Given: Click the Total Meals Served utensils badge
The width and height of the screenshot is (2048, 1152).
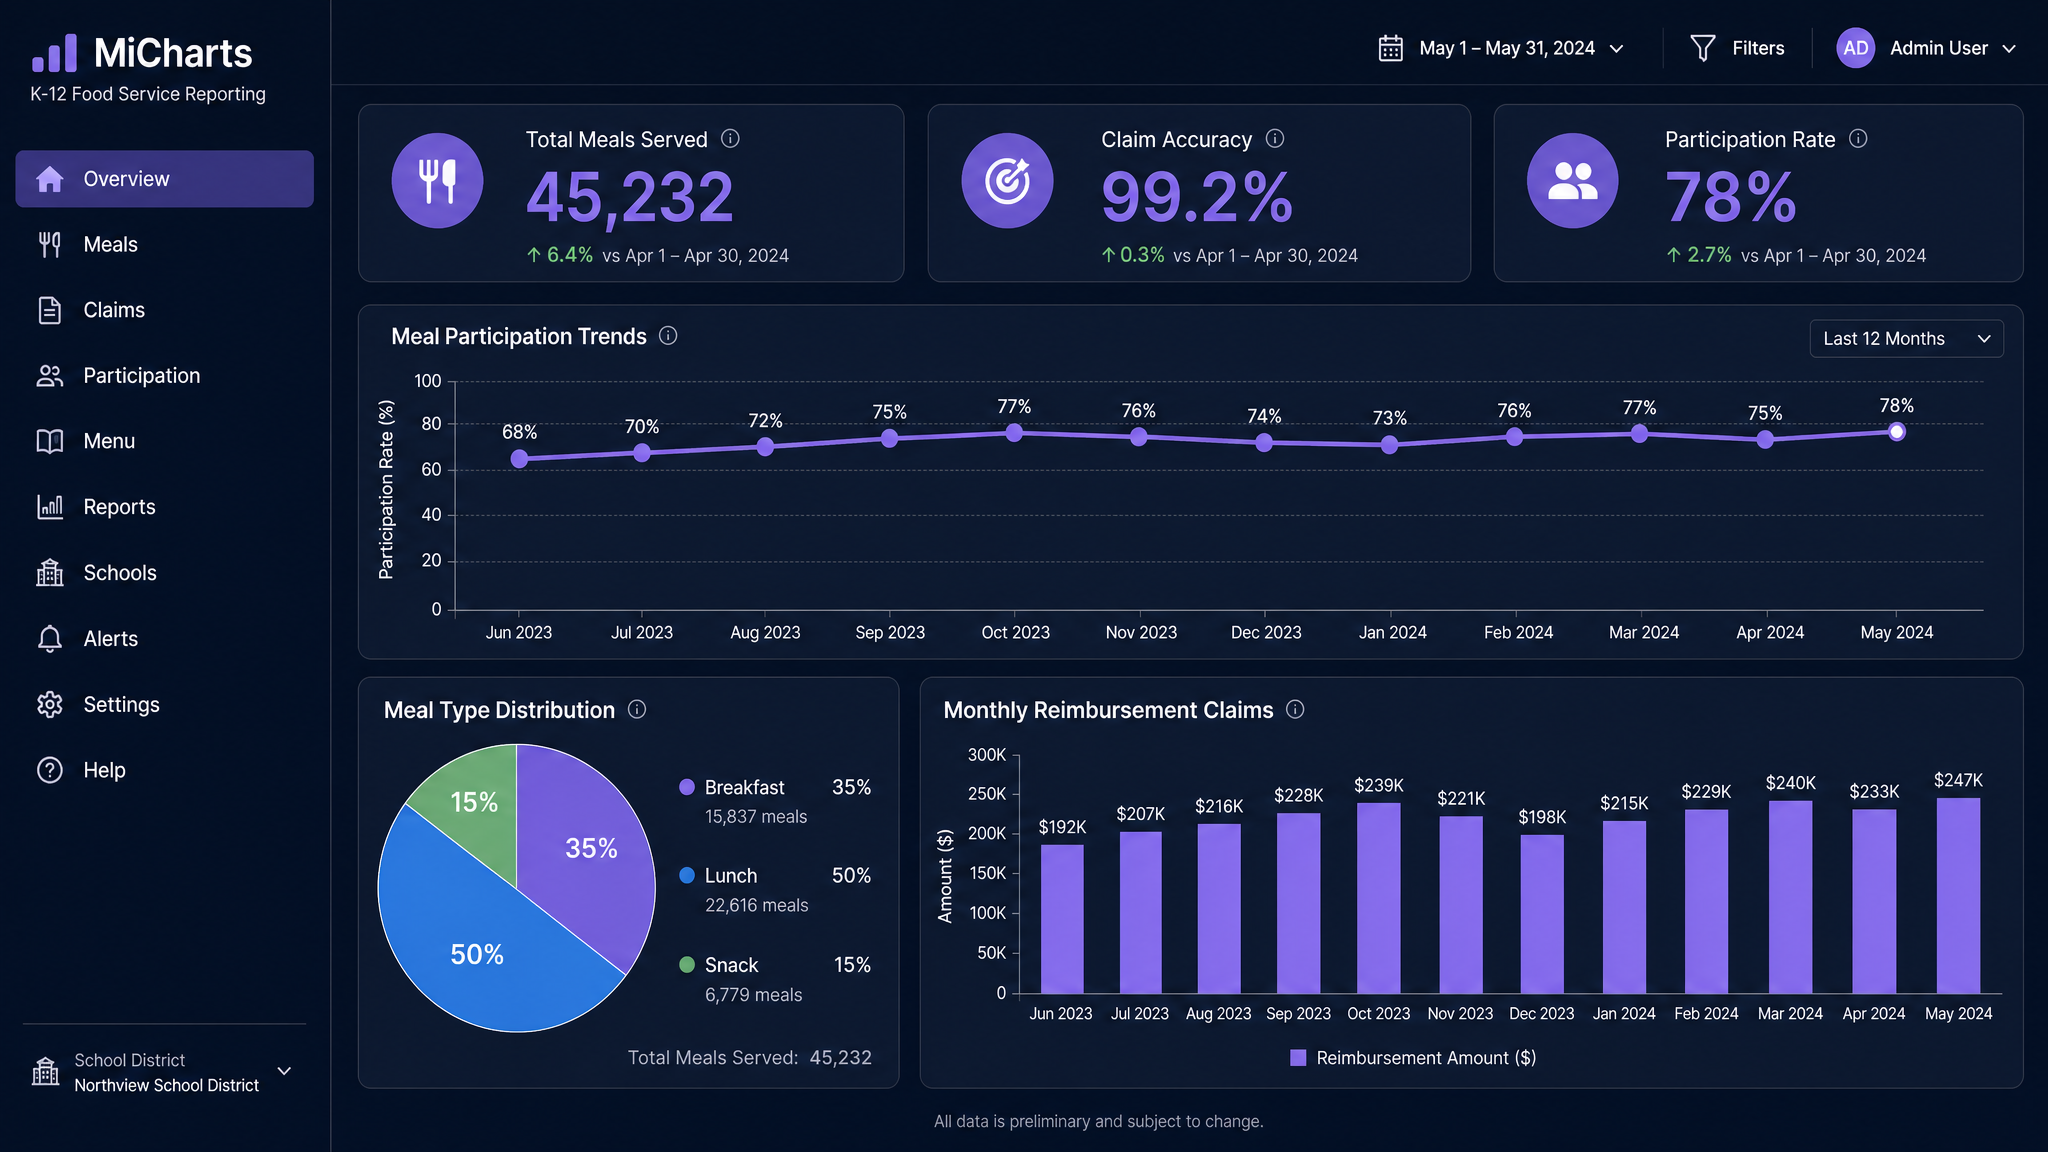Looking at the screenshot, I should [437, 181].
